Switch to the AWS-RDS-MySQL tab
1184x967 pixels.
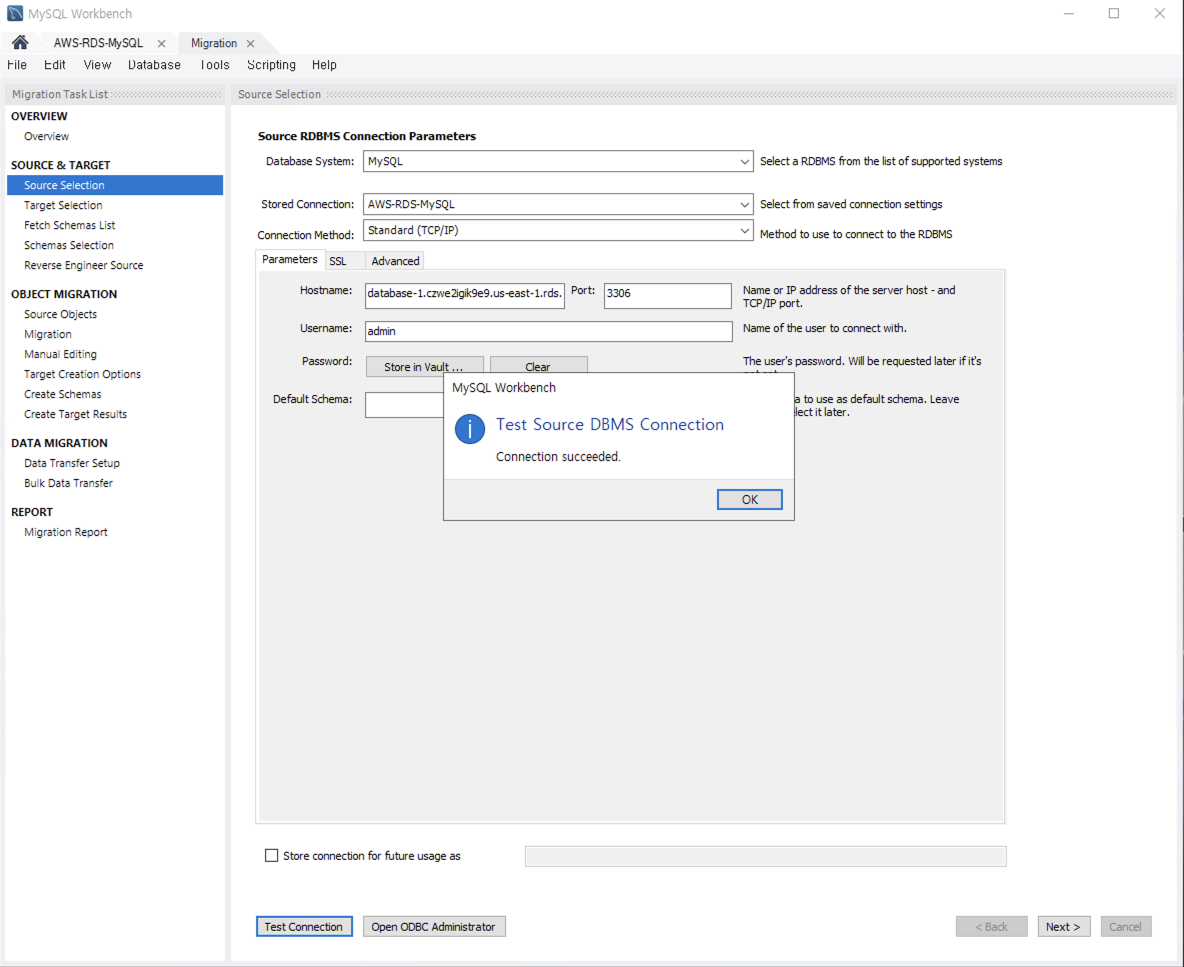click(x=98, y=43)
